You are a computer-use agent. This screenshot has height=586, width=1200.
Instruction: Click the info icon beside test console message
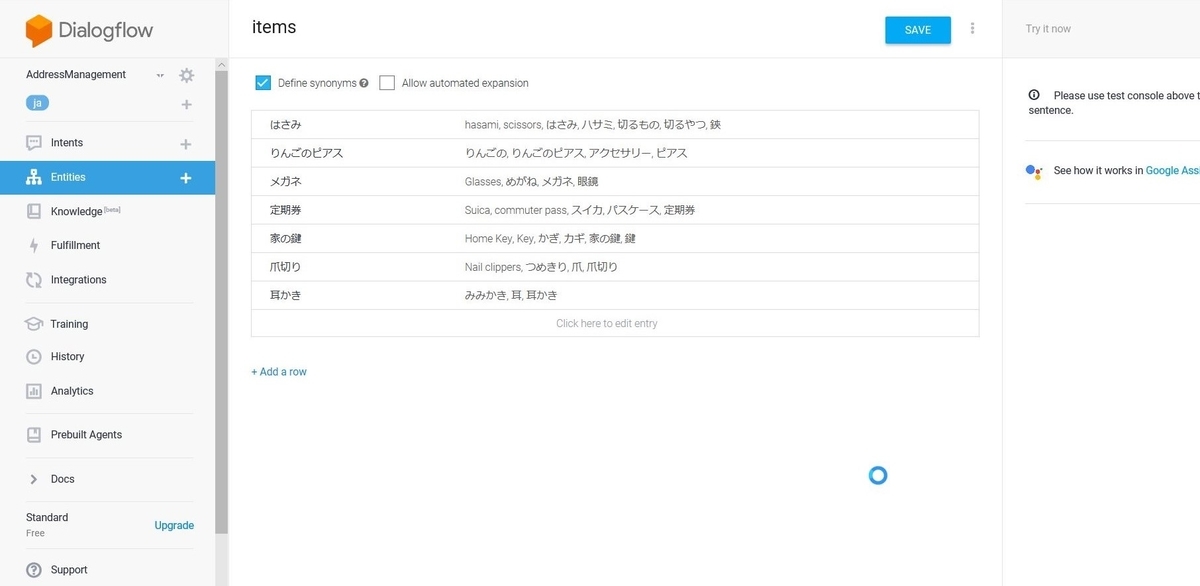[1034, 95]
